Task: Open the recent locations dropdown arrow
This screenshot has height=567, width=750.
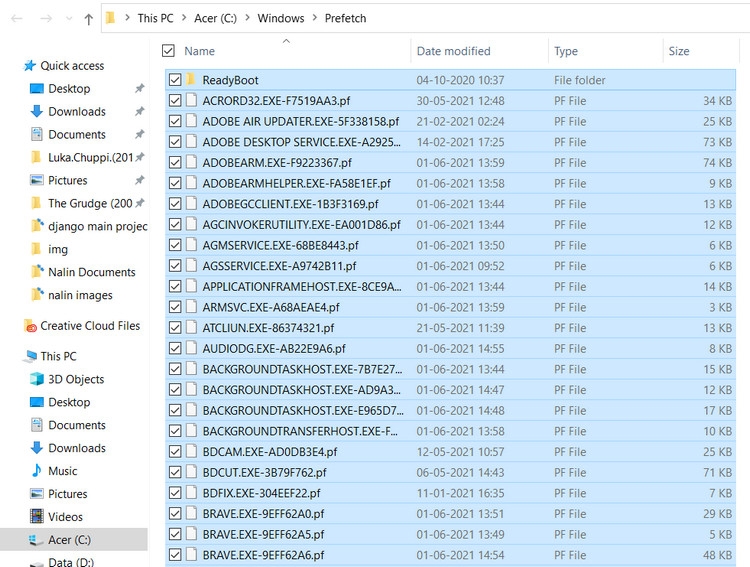Action: point(69,19)
